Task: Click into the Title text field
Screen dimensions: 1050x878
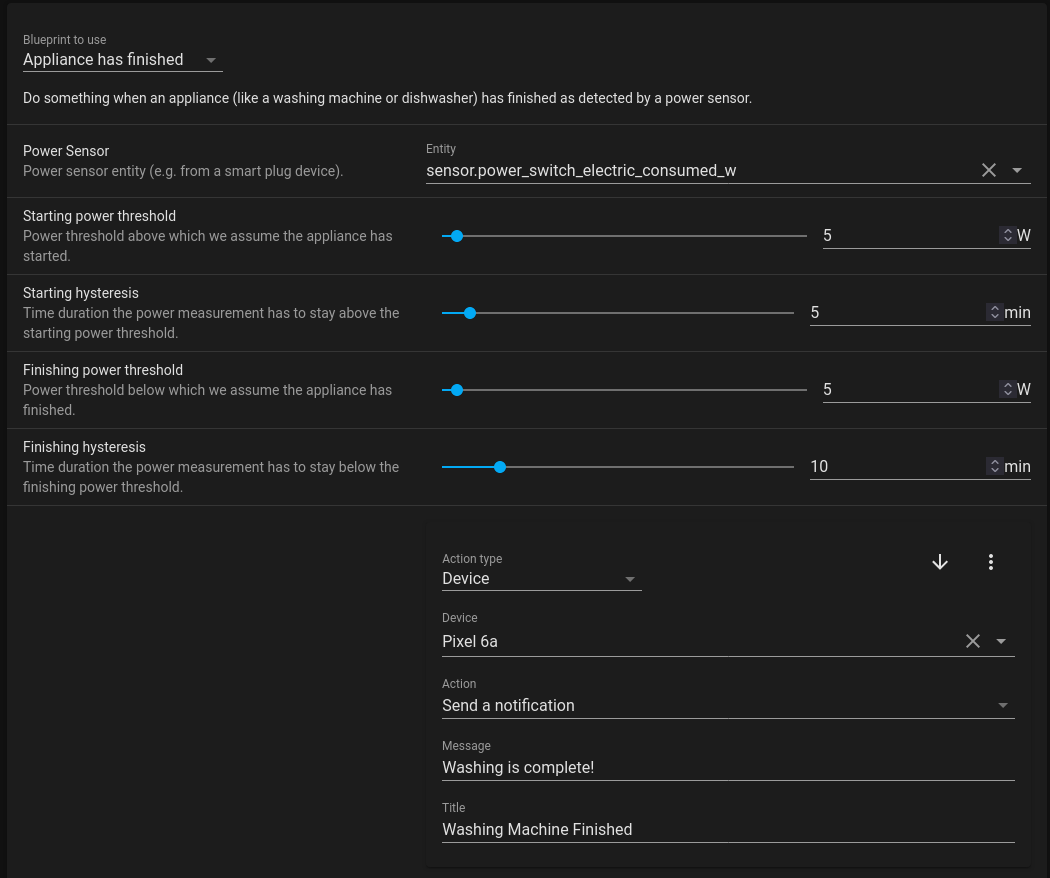Action: [727, 829]
